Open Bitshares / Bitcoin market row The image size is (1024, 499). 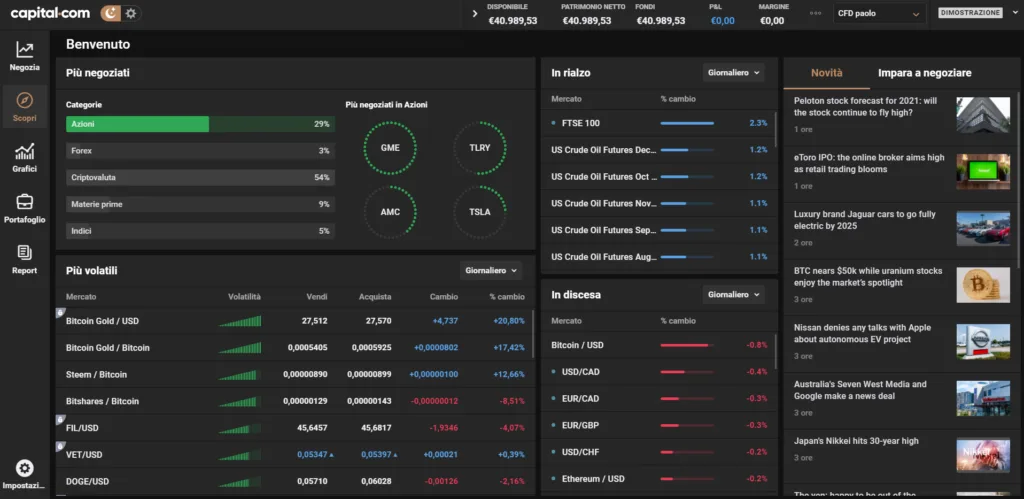[294, 401]
